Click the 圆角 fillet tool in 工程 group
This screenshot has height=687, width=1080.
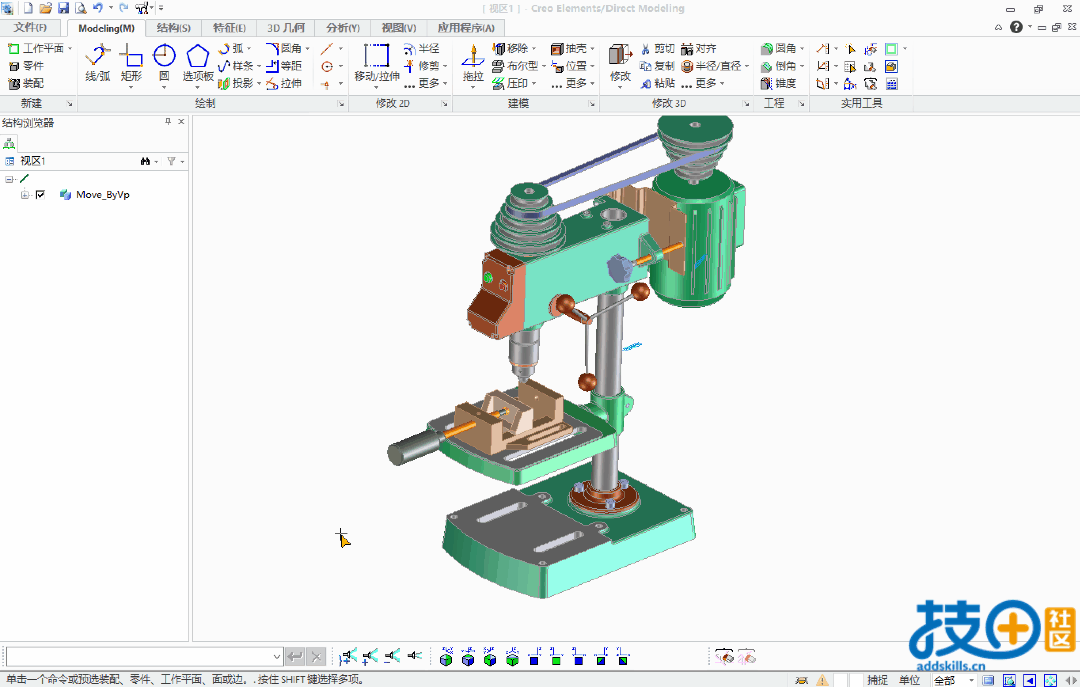[779, 49]
